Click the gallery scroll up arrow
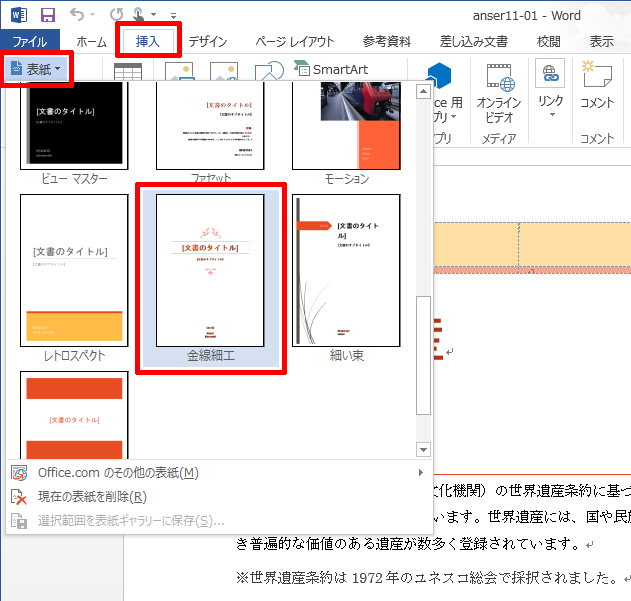 [423, 91]
